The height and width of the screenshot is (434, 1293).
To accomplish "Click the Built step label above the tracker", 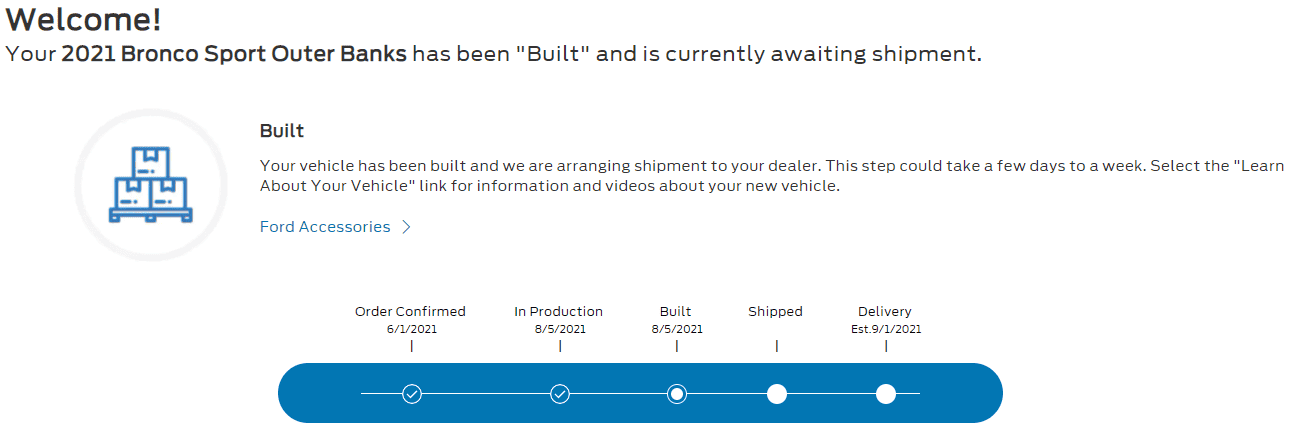I will click(676, 311).
